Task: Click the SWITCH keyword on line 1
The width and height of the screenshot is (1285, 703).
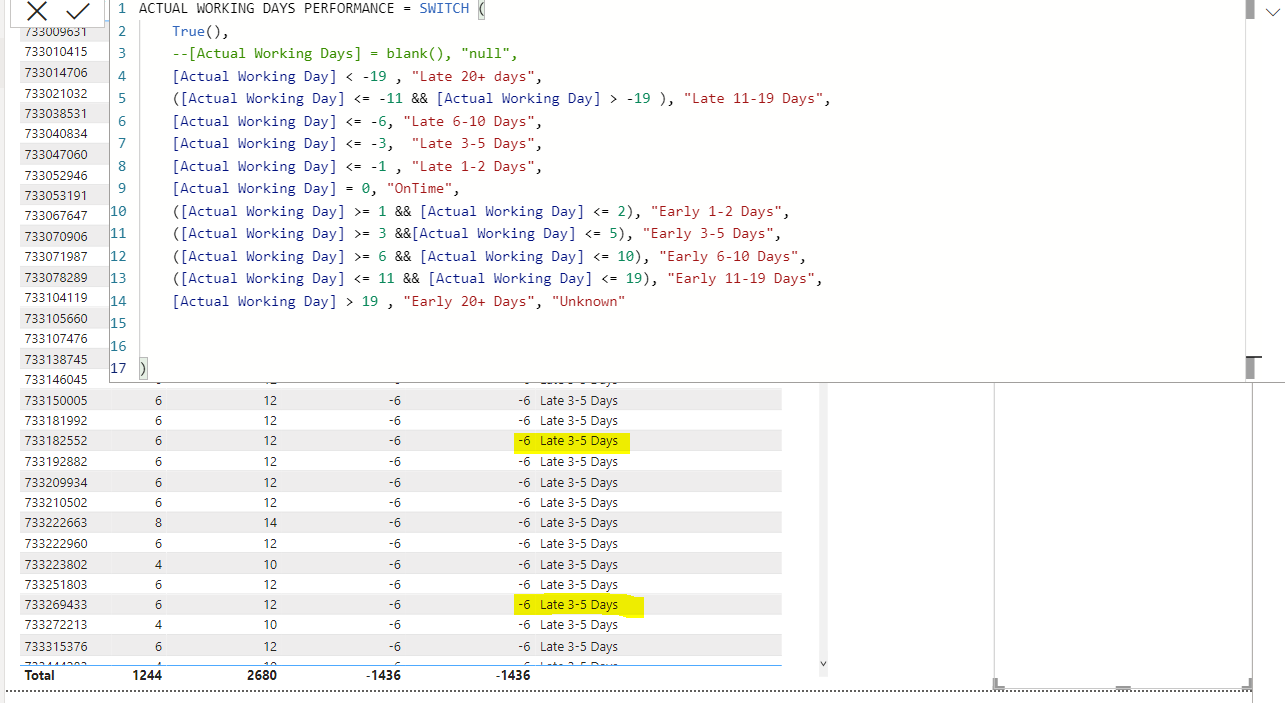Action: coord(444,8)
